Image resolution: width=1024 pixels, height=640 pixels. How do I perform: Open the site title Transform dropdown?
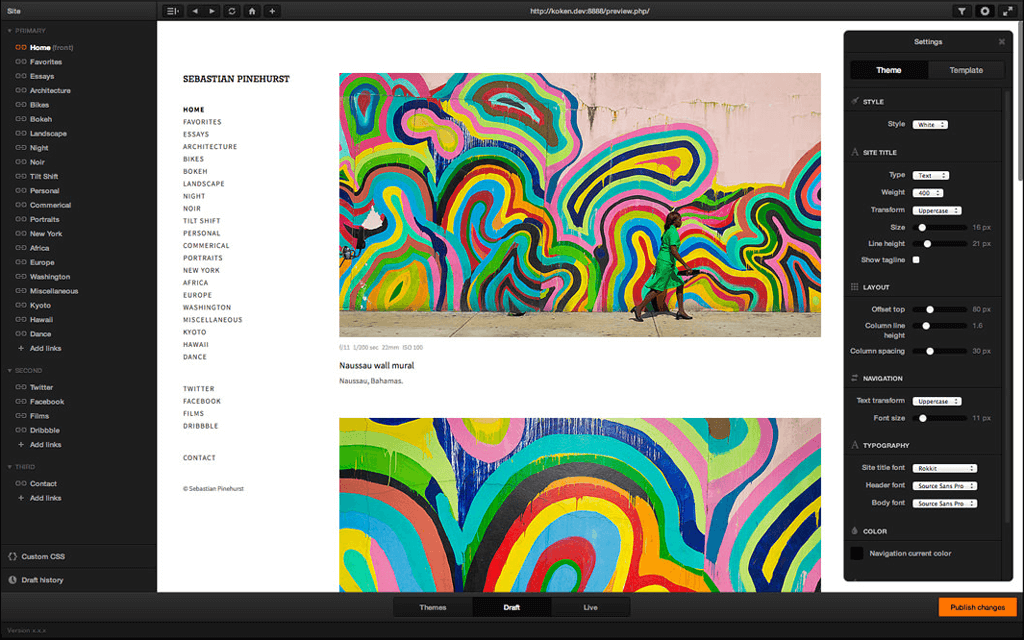pyautogui.click(x=937, y=210)
